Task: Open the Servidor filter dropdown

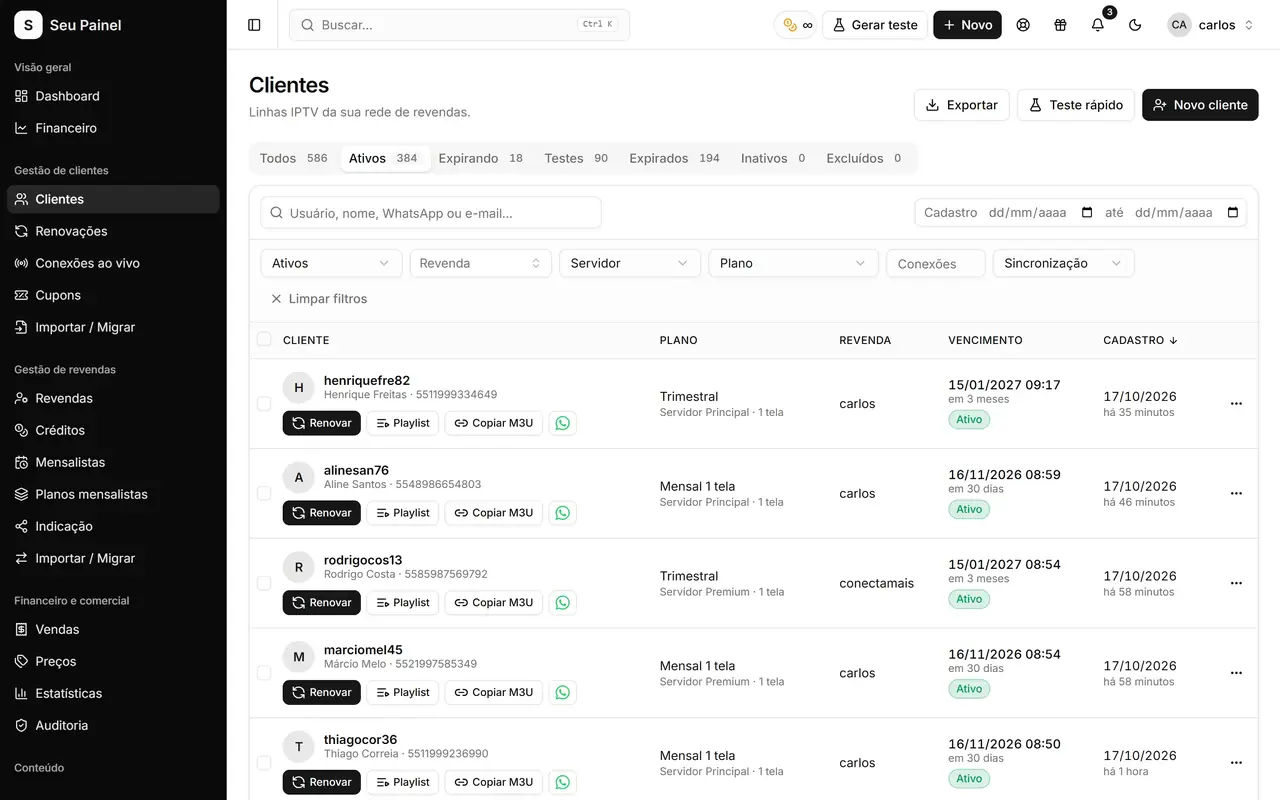Action: [x=630, y=263]
